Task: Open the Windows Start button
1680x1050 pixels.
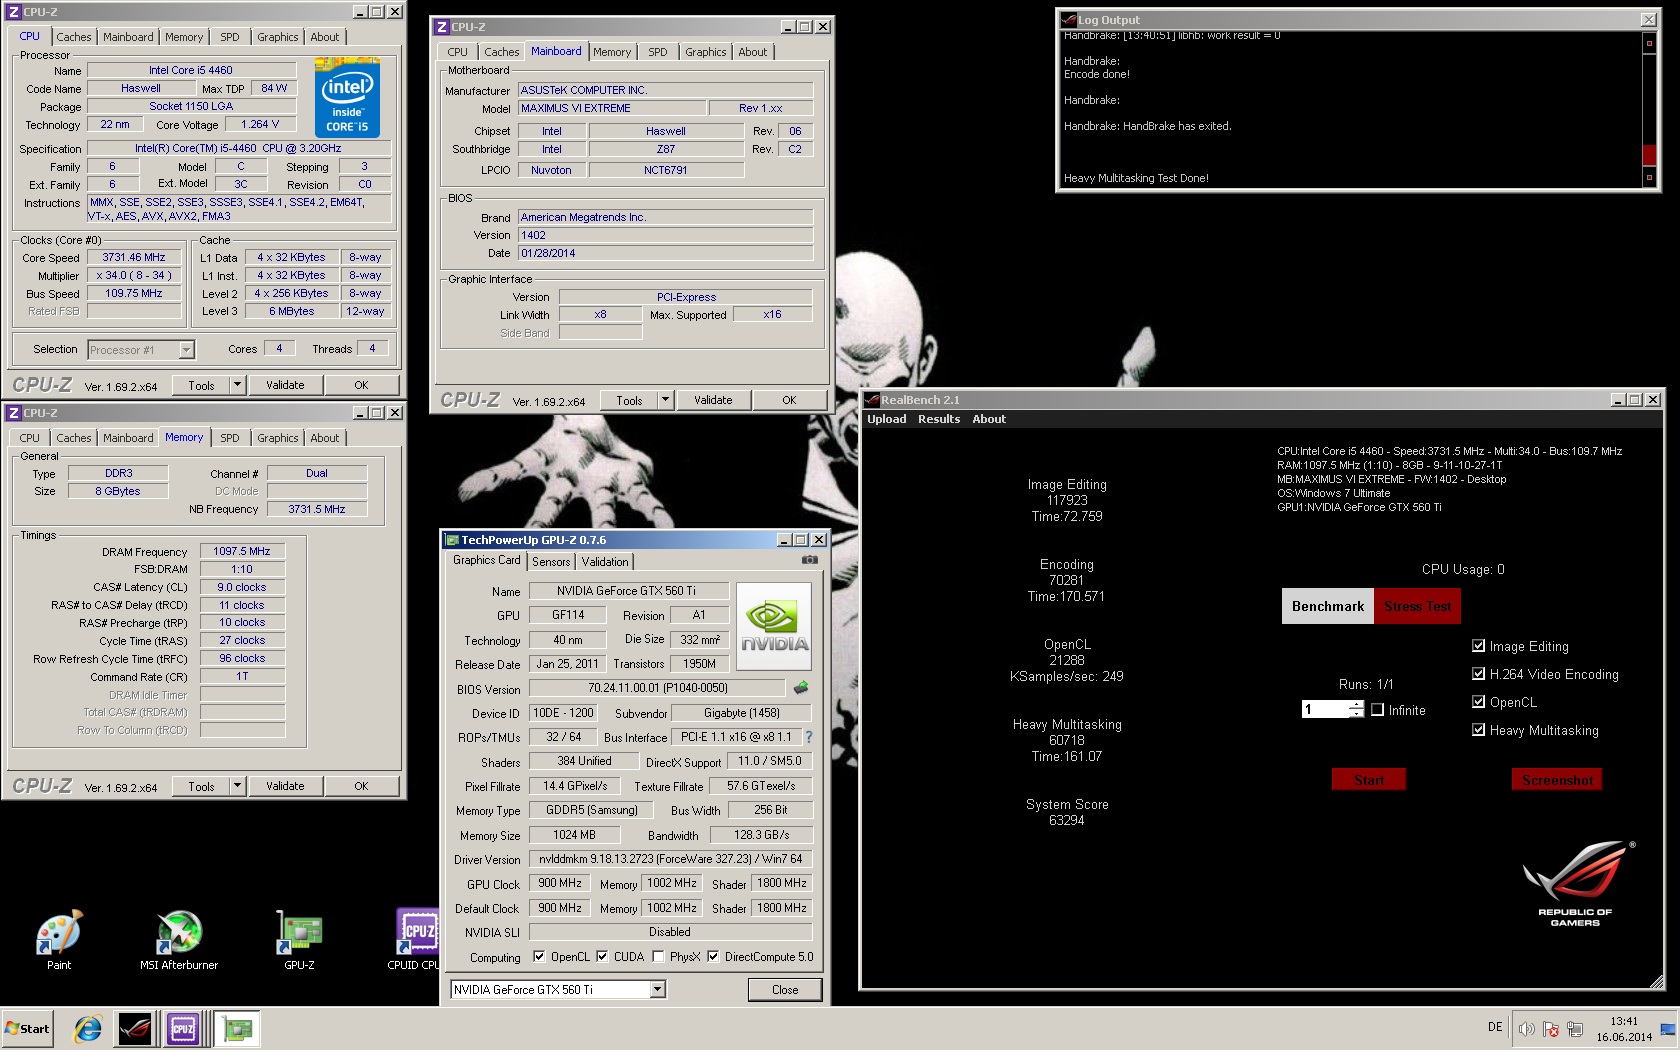Action: point(27,1028)
